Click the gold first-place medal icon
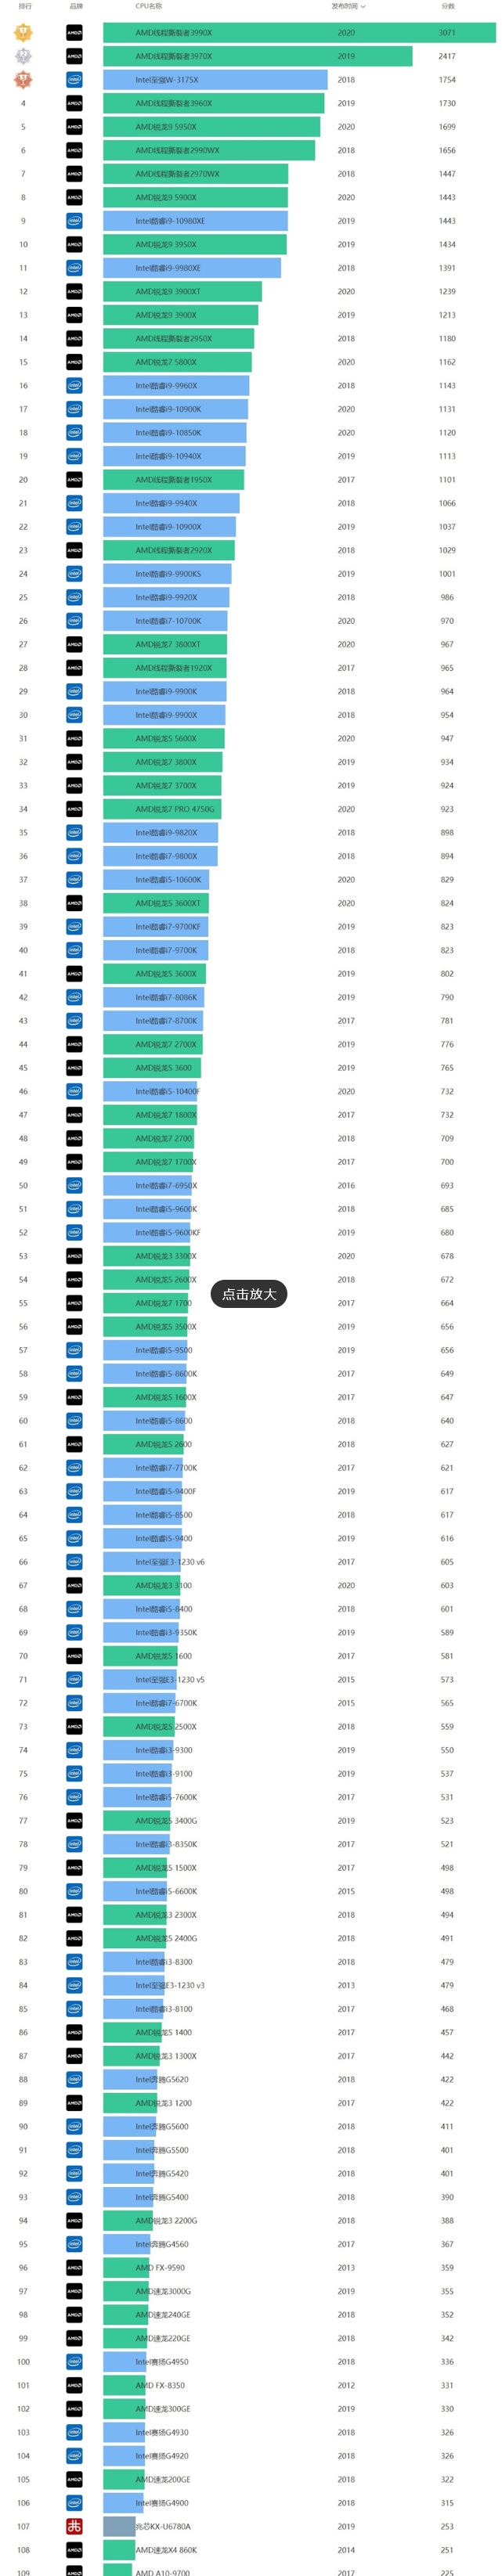 (x=23, y=33)
